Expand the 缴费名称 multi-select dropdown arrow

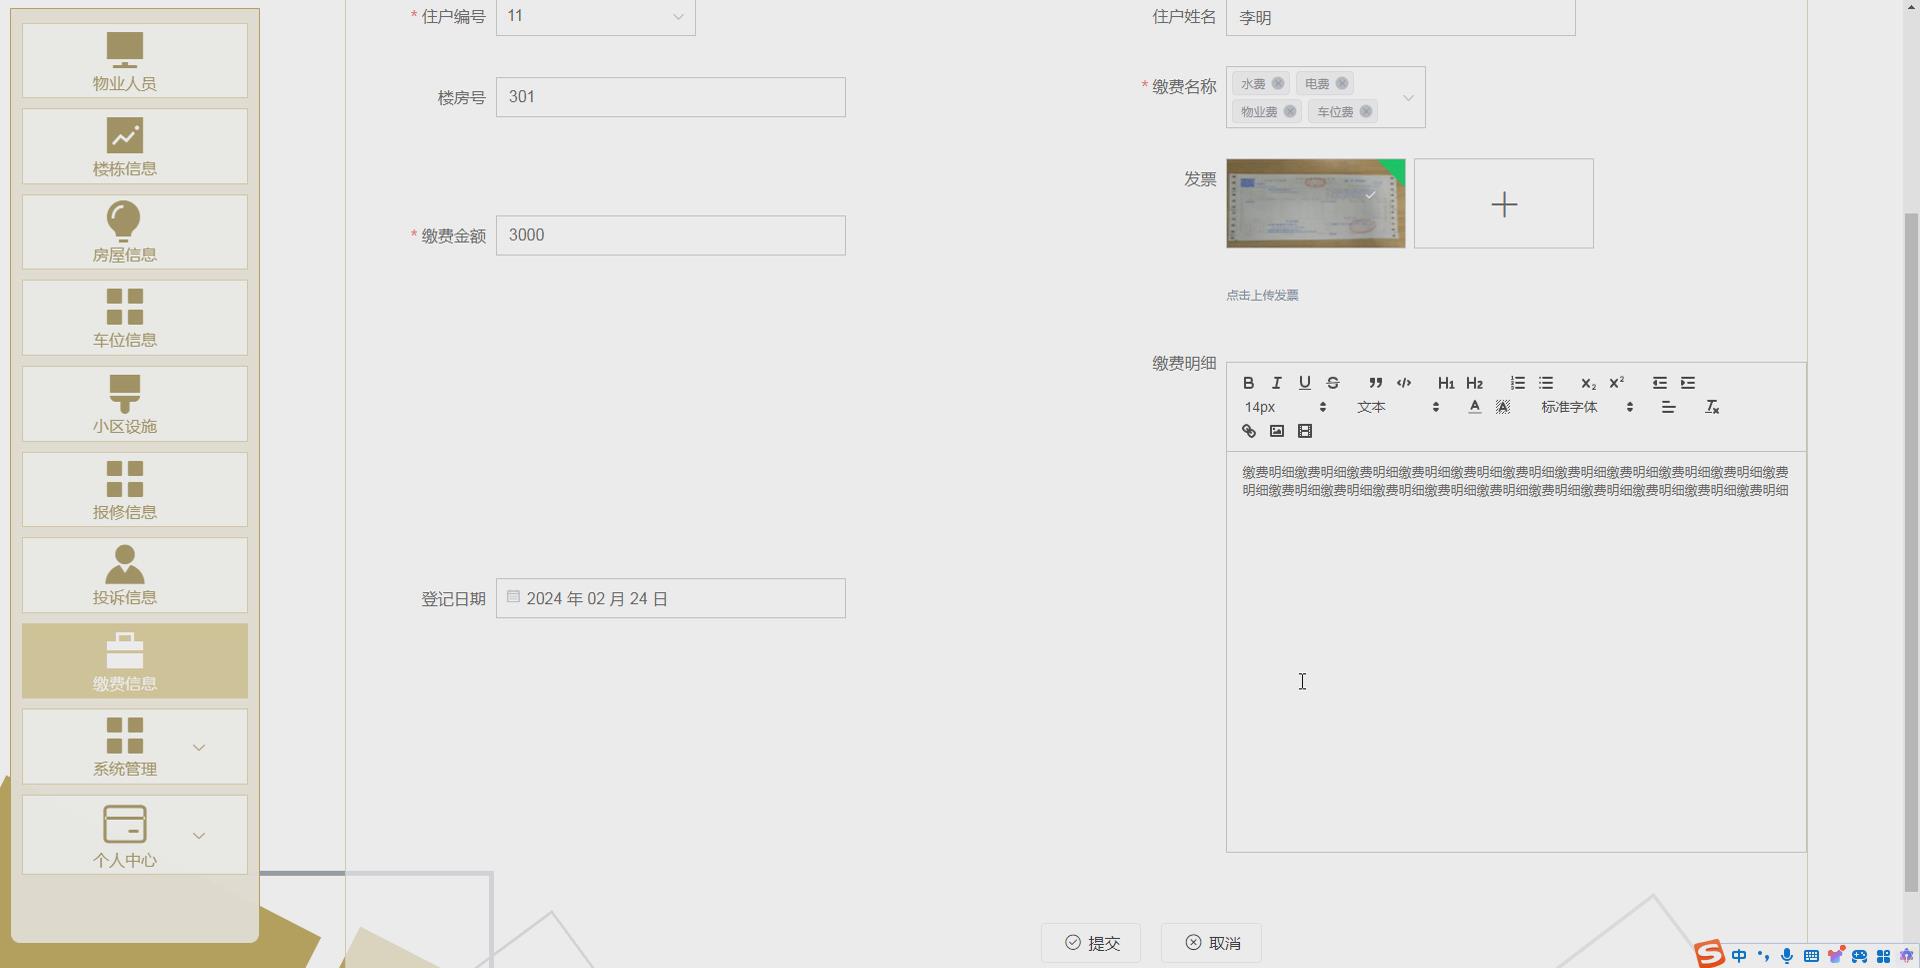pyautogui.click(x=1408, y=98)
